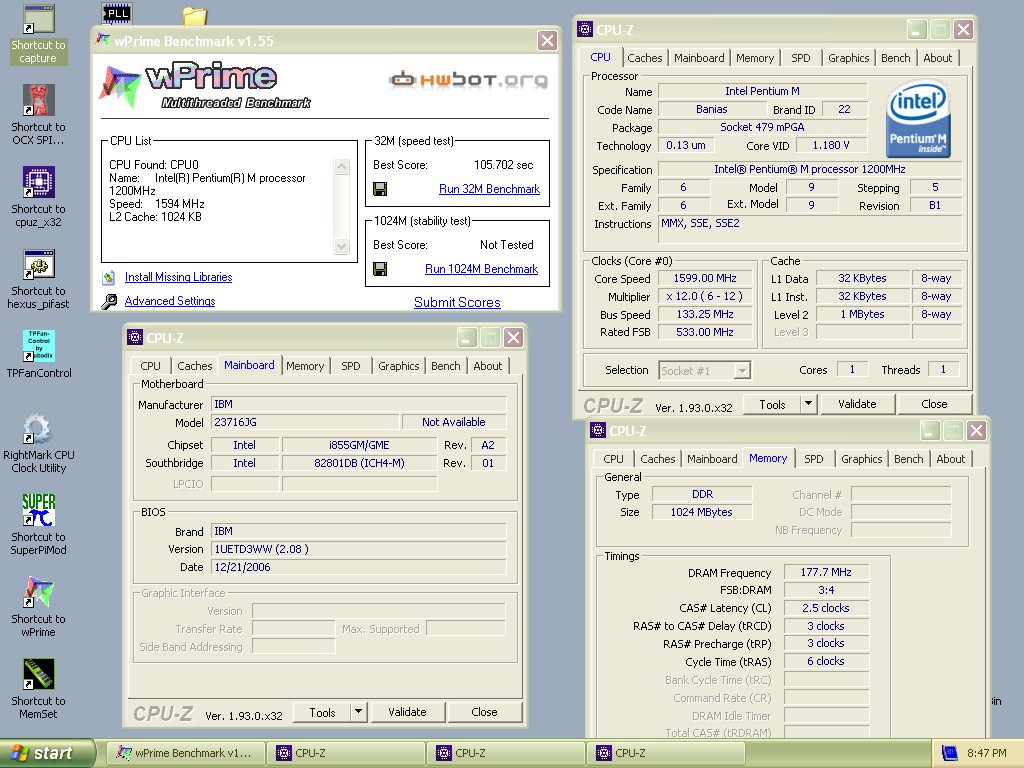Click Run 1024M Benchmark link
Screen dimensions: 1024x768
[481, 269]
